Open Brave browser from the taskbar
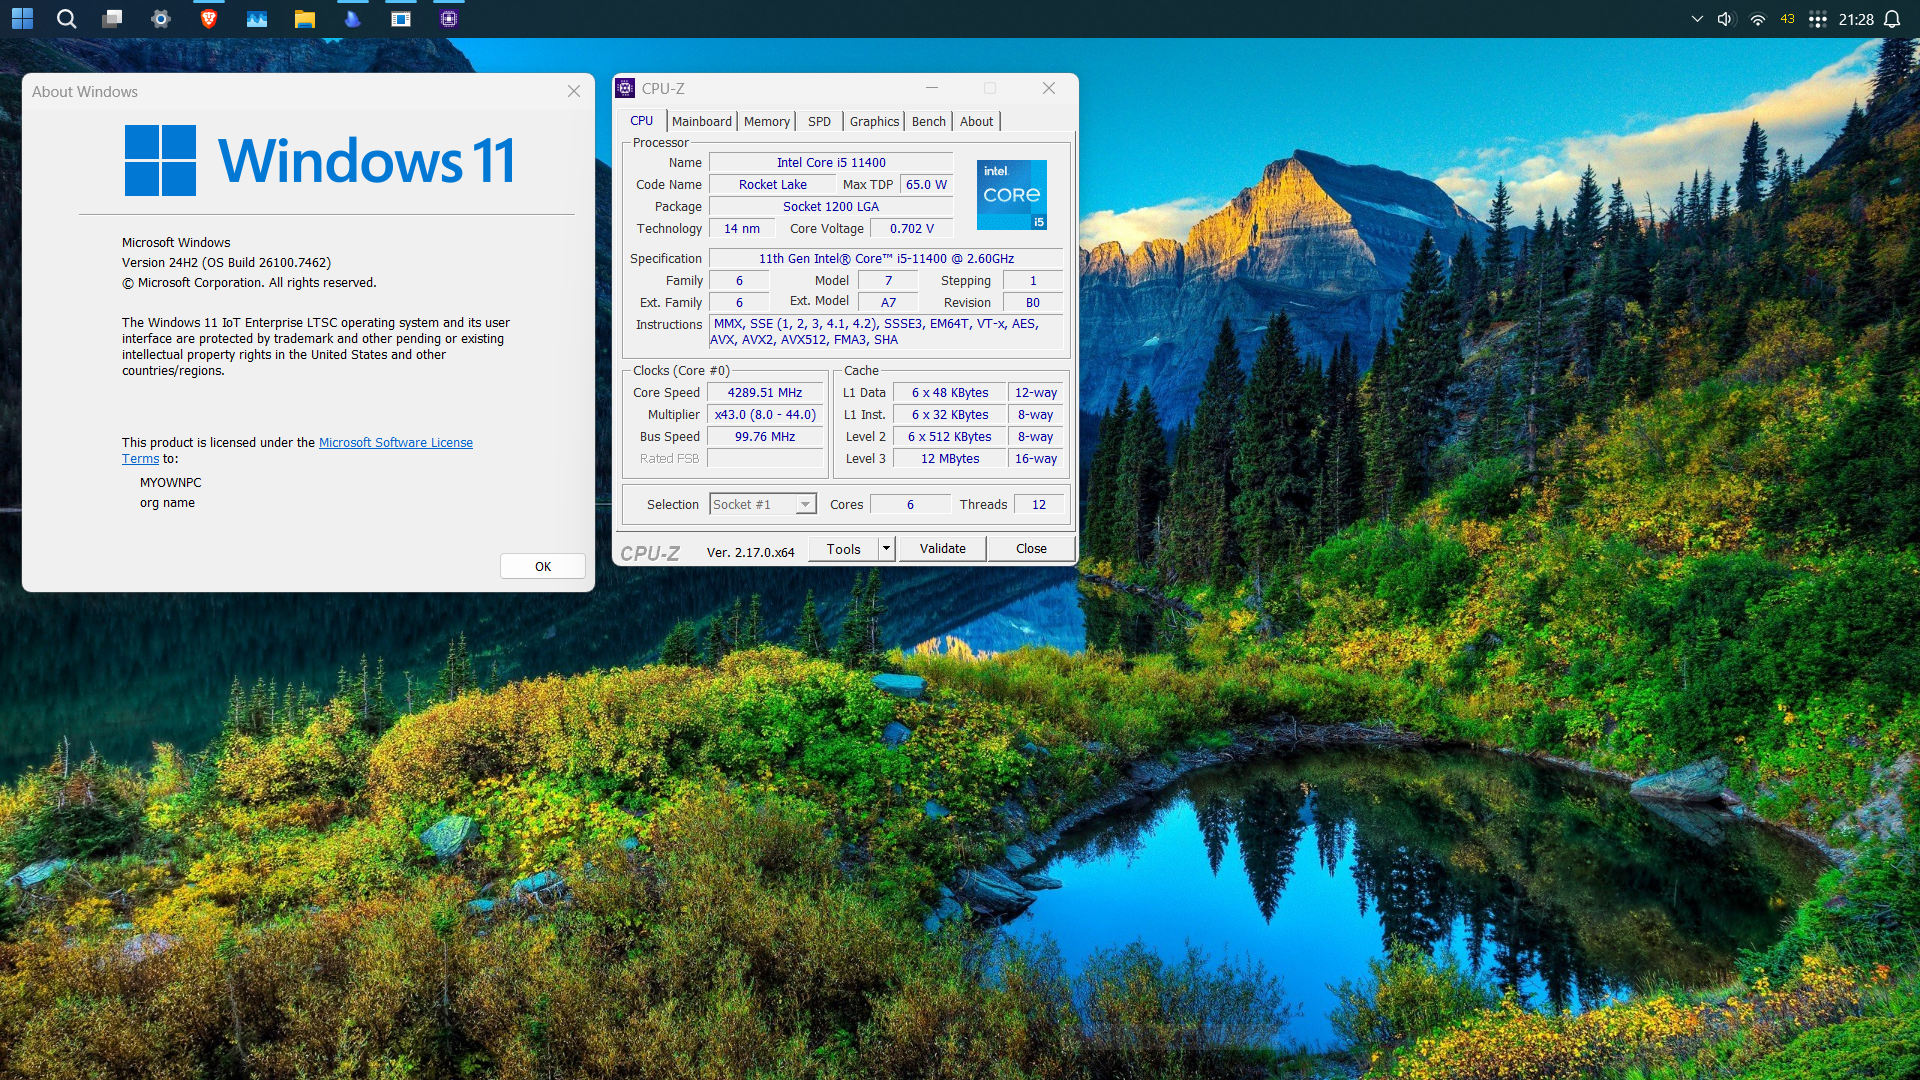This screenshot has height=1080, width=1920. click(x=209, y=19)
